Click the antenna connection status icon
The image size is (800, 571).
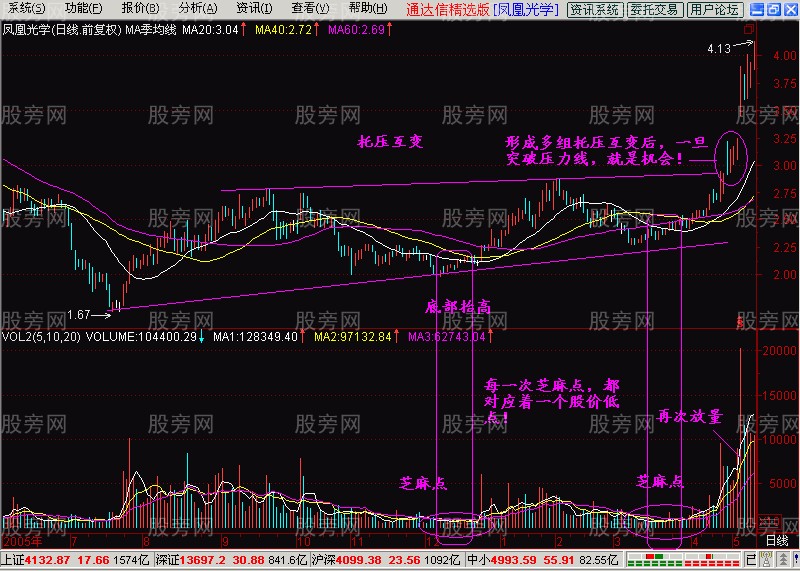(765, 558)
